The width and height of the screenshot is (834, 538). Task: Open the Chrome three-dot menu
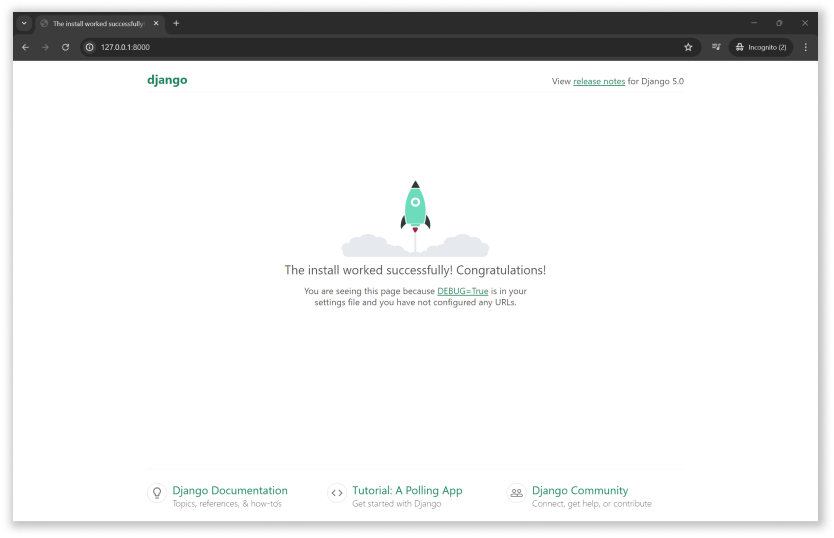pos(806,47)
